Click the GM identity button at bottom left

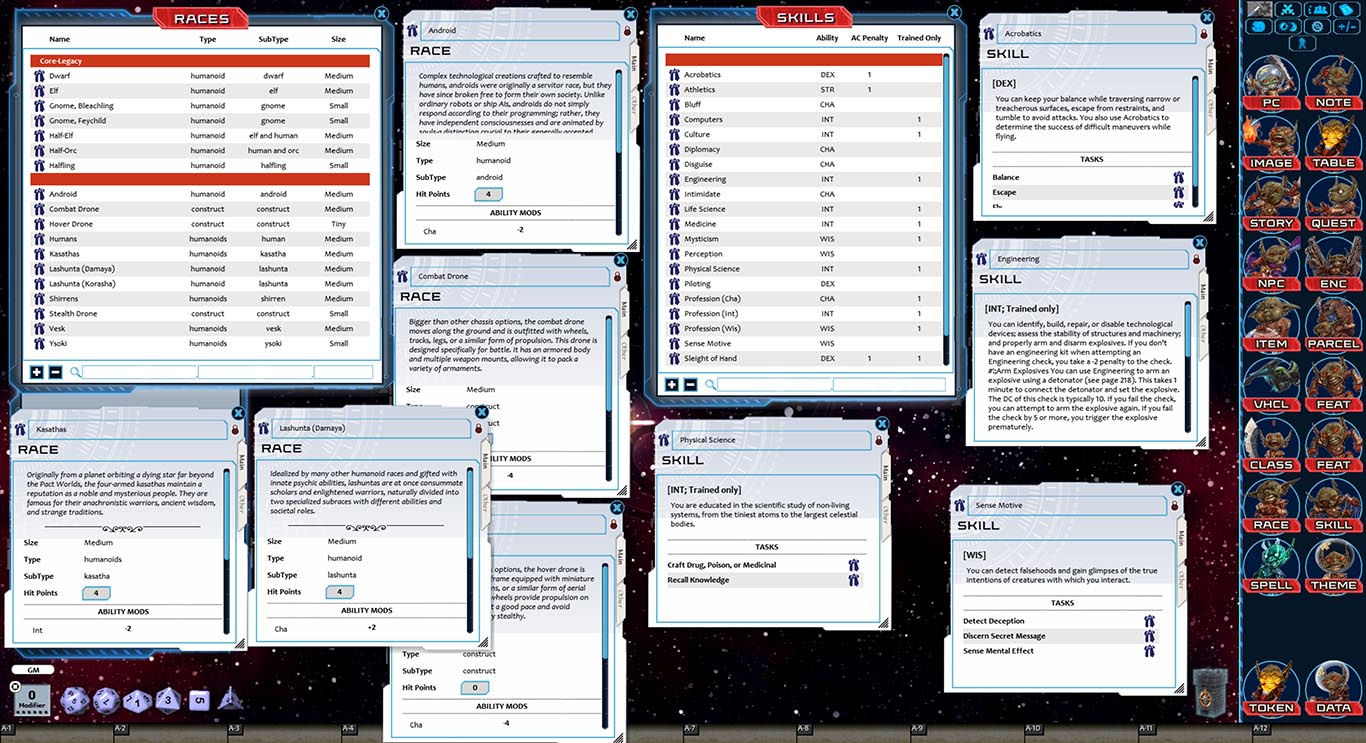(32, 670)
